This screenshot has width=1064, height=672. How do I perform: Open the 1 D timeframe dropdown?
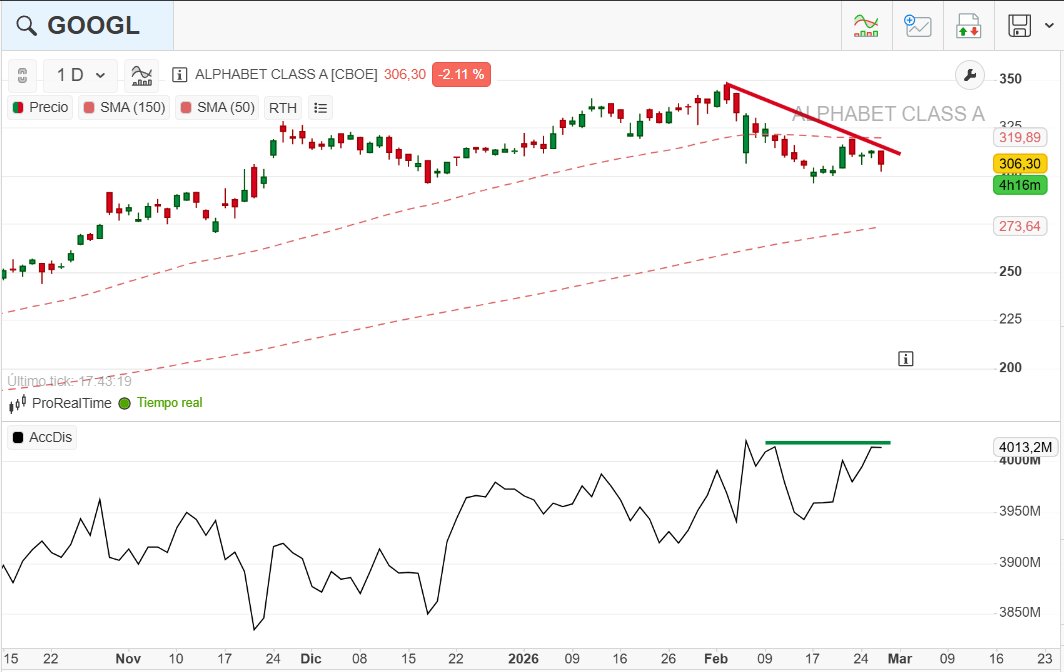coord(80,75)
